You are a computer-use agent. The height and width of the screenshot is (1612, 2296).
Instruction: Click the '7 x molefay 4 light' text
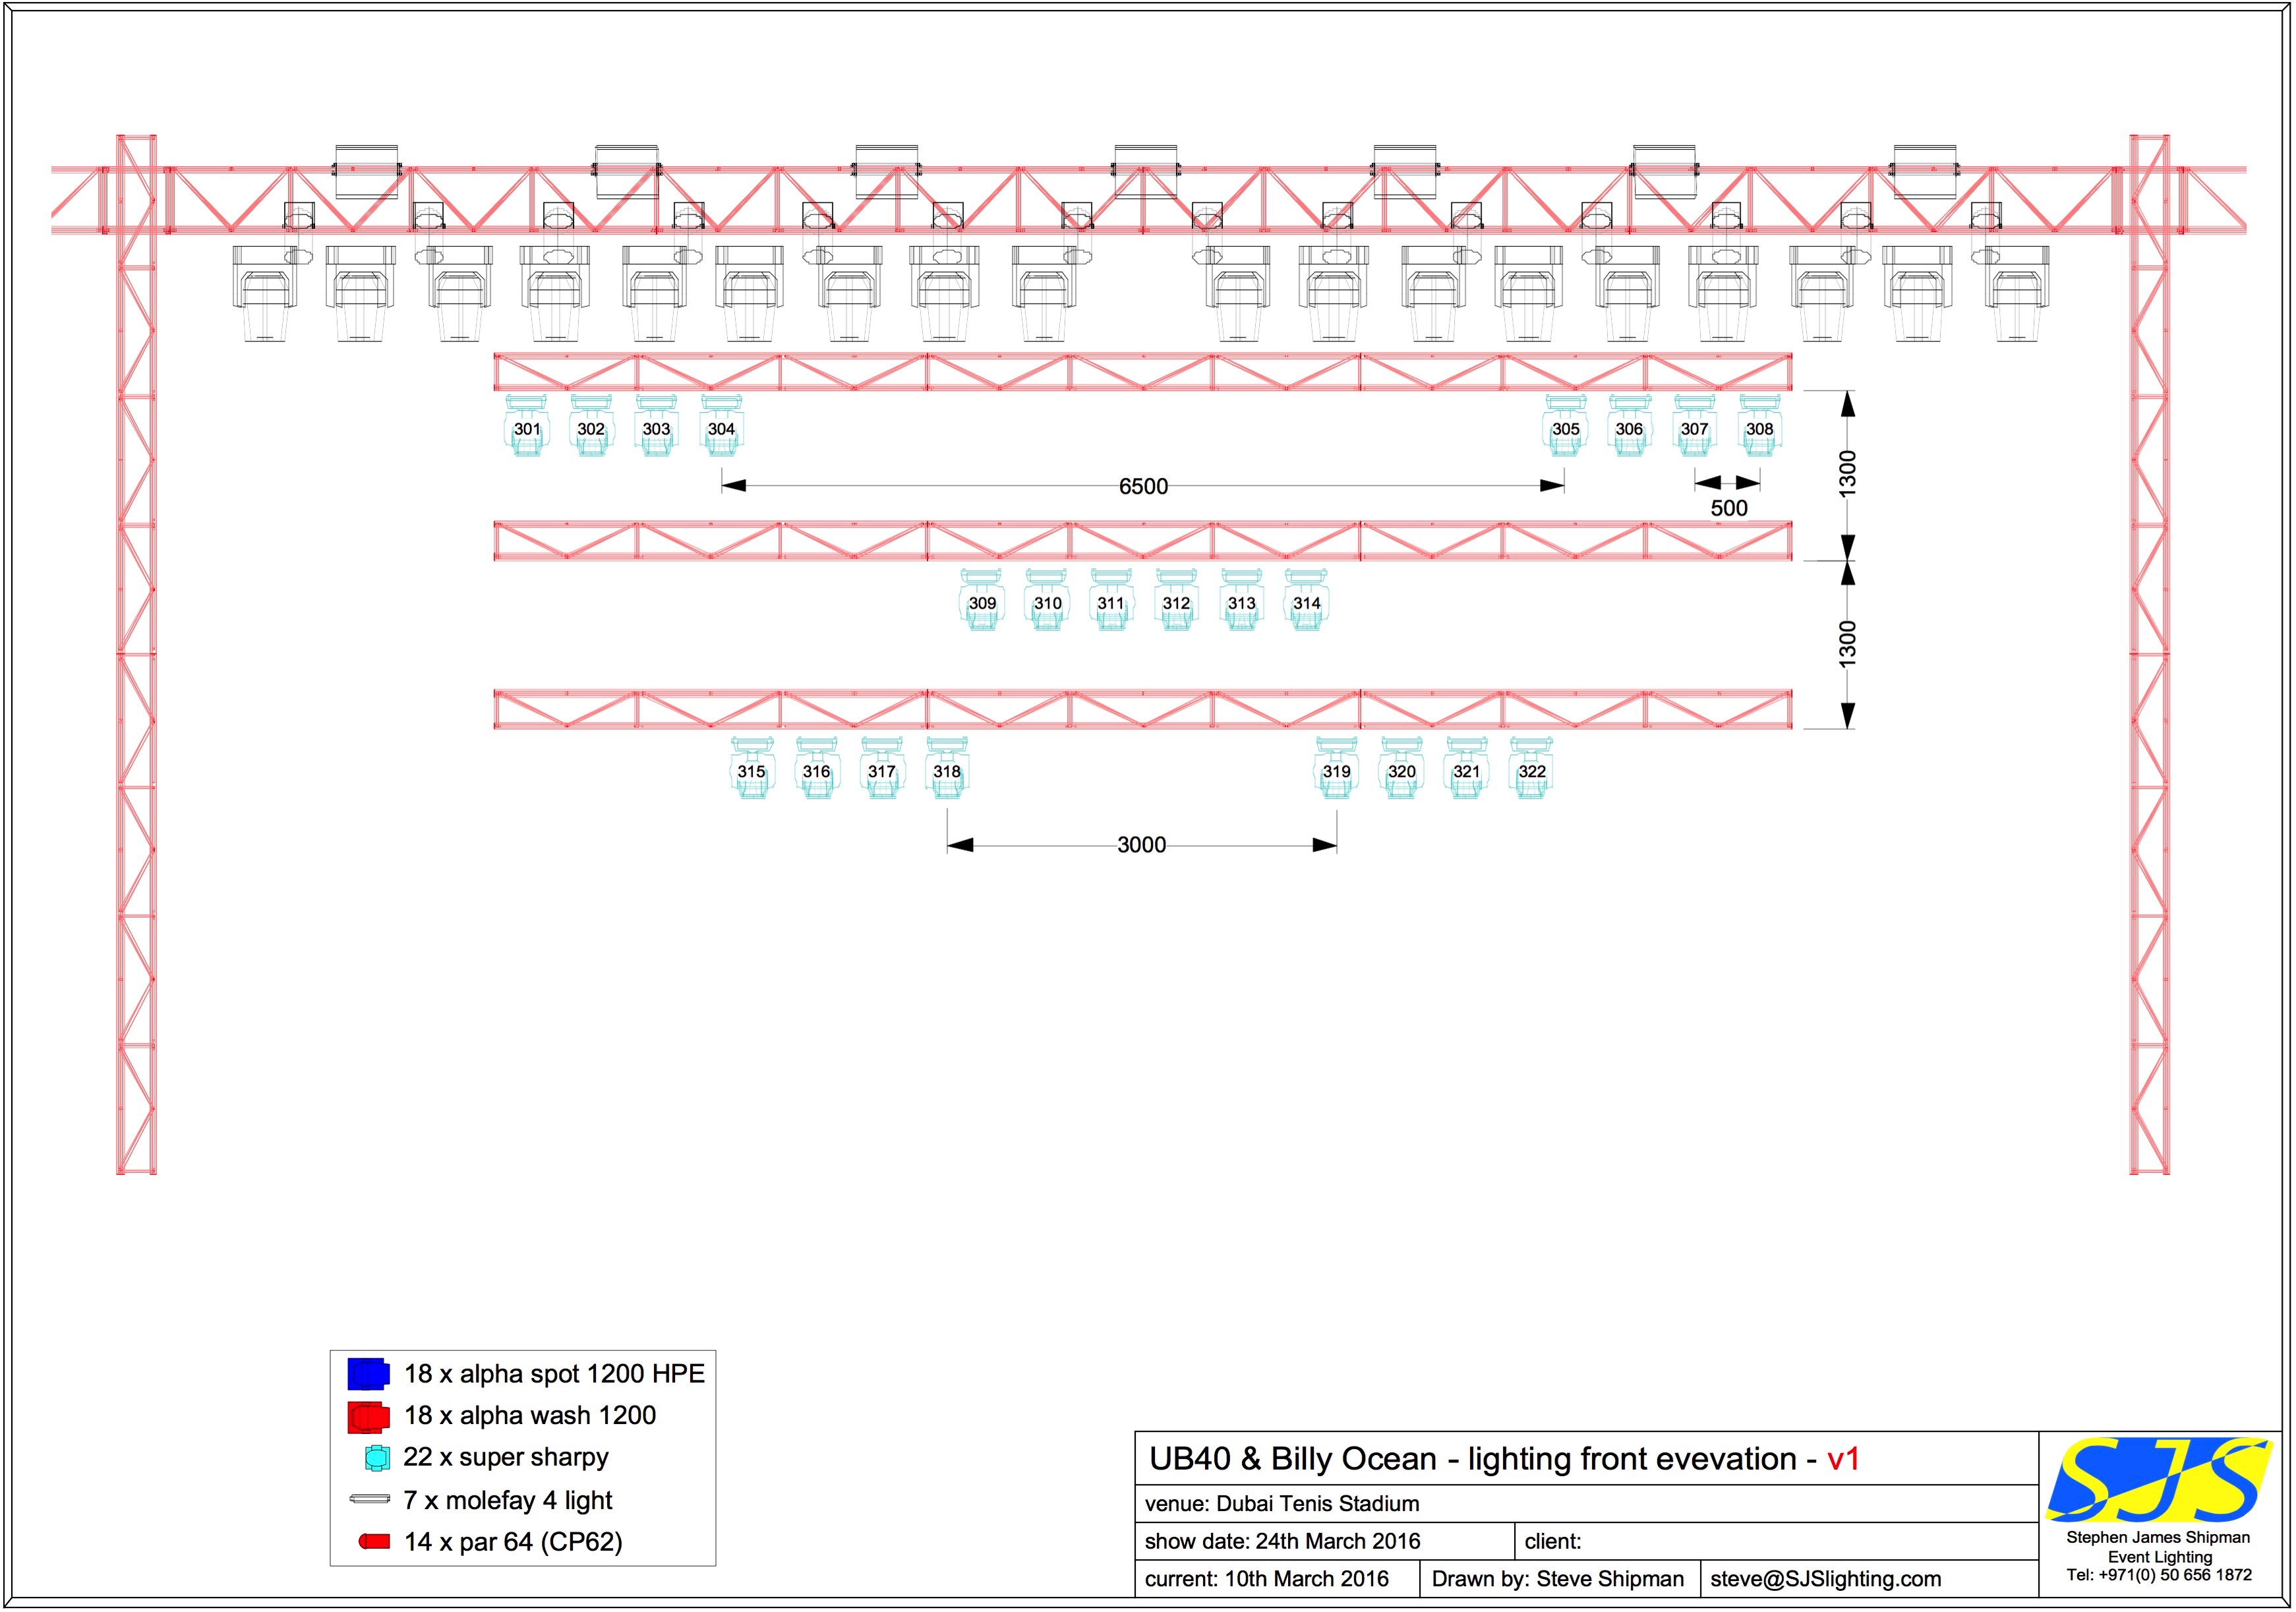point(508,1500)
